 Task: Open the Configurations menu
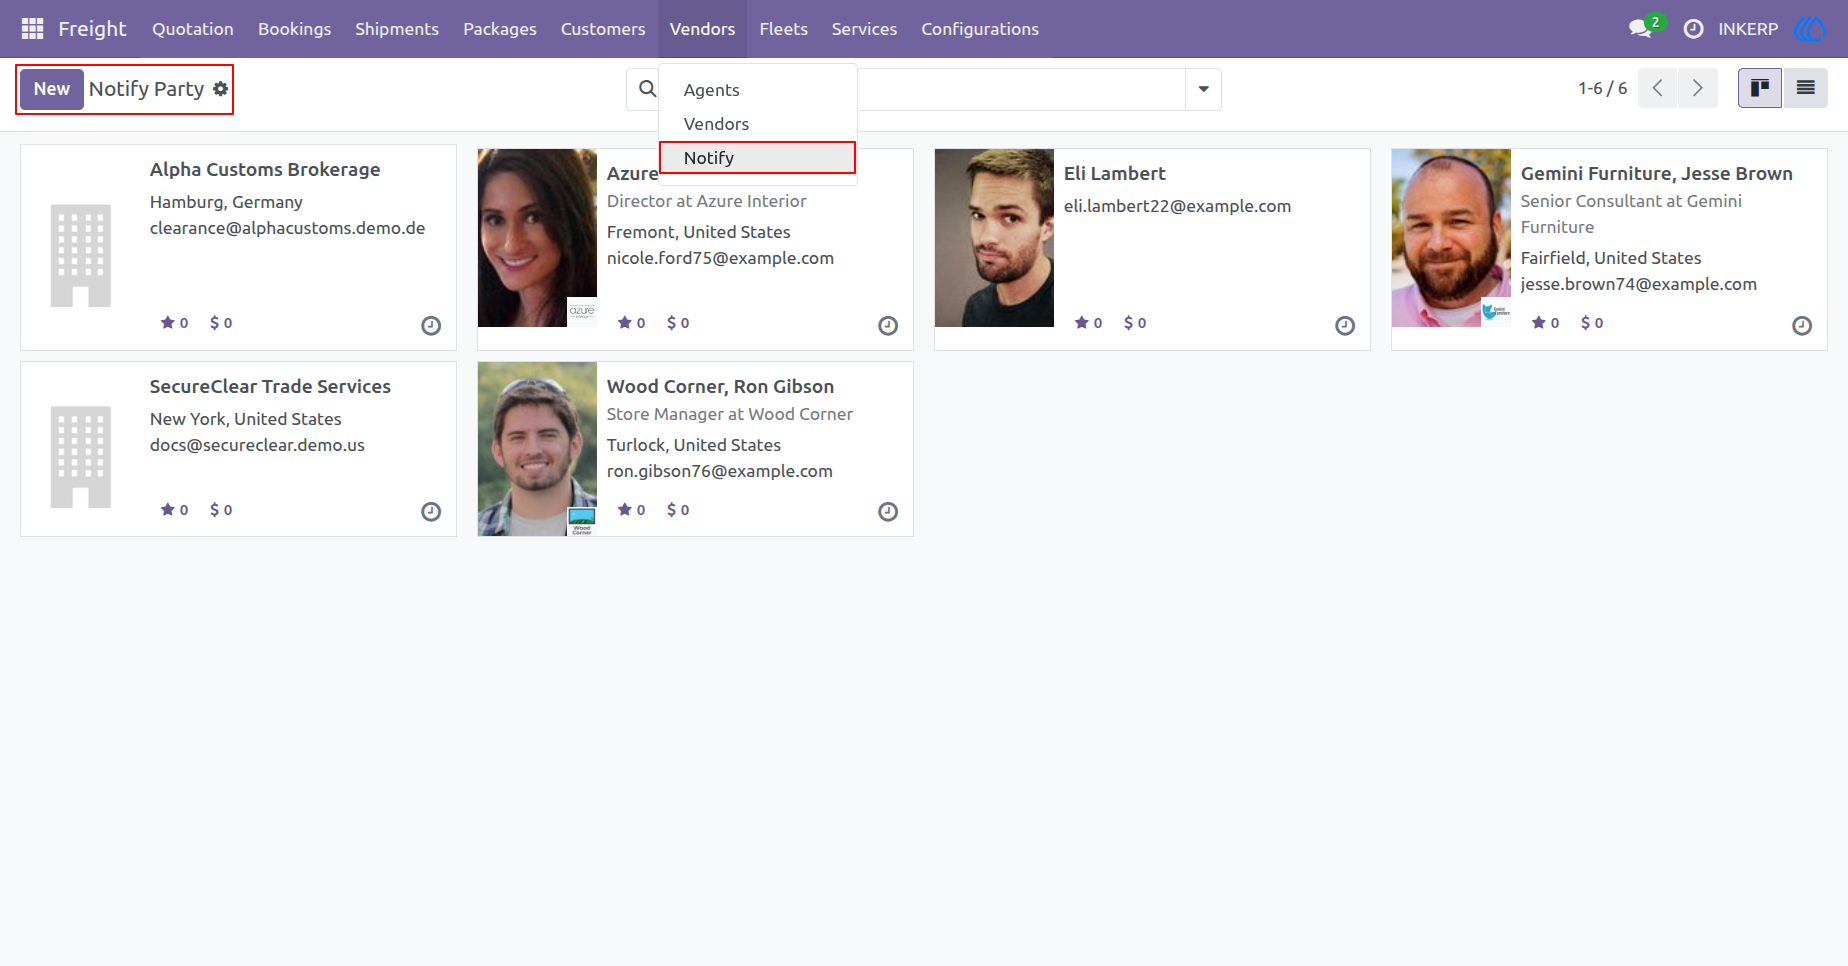coord(980,29)
